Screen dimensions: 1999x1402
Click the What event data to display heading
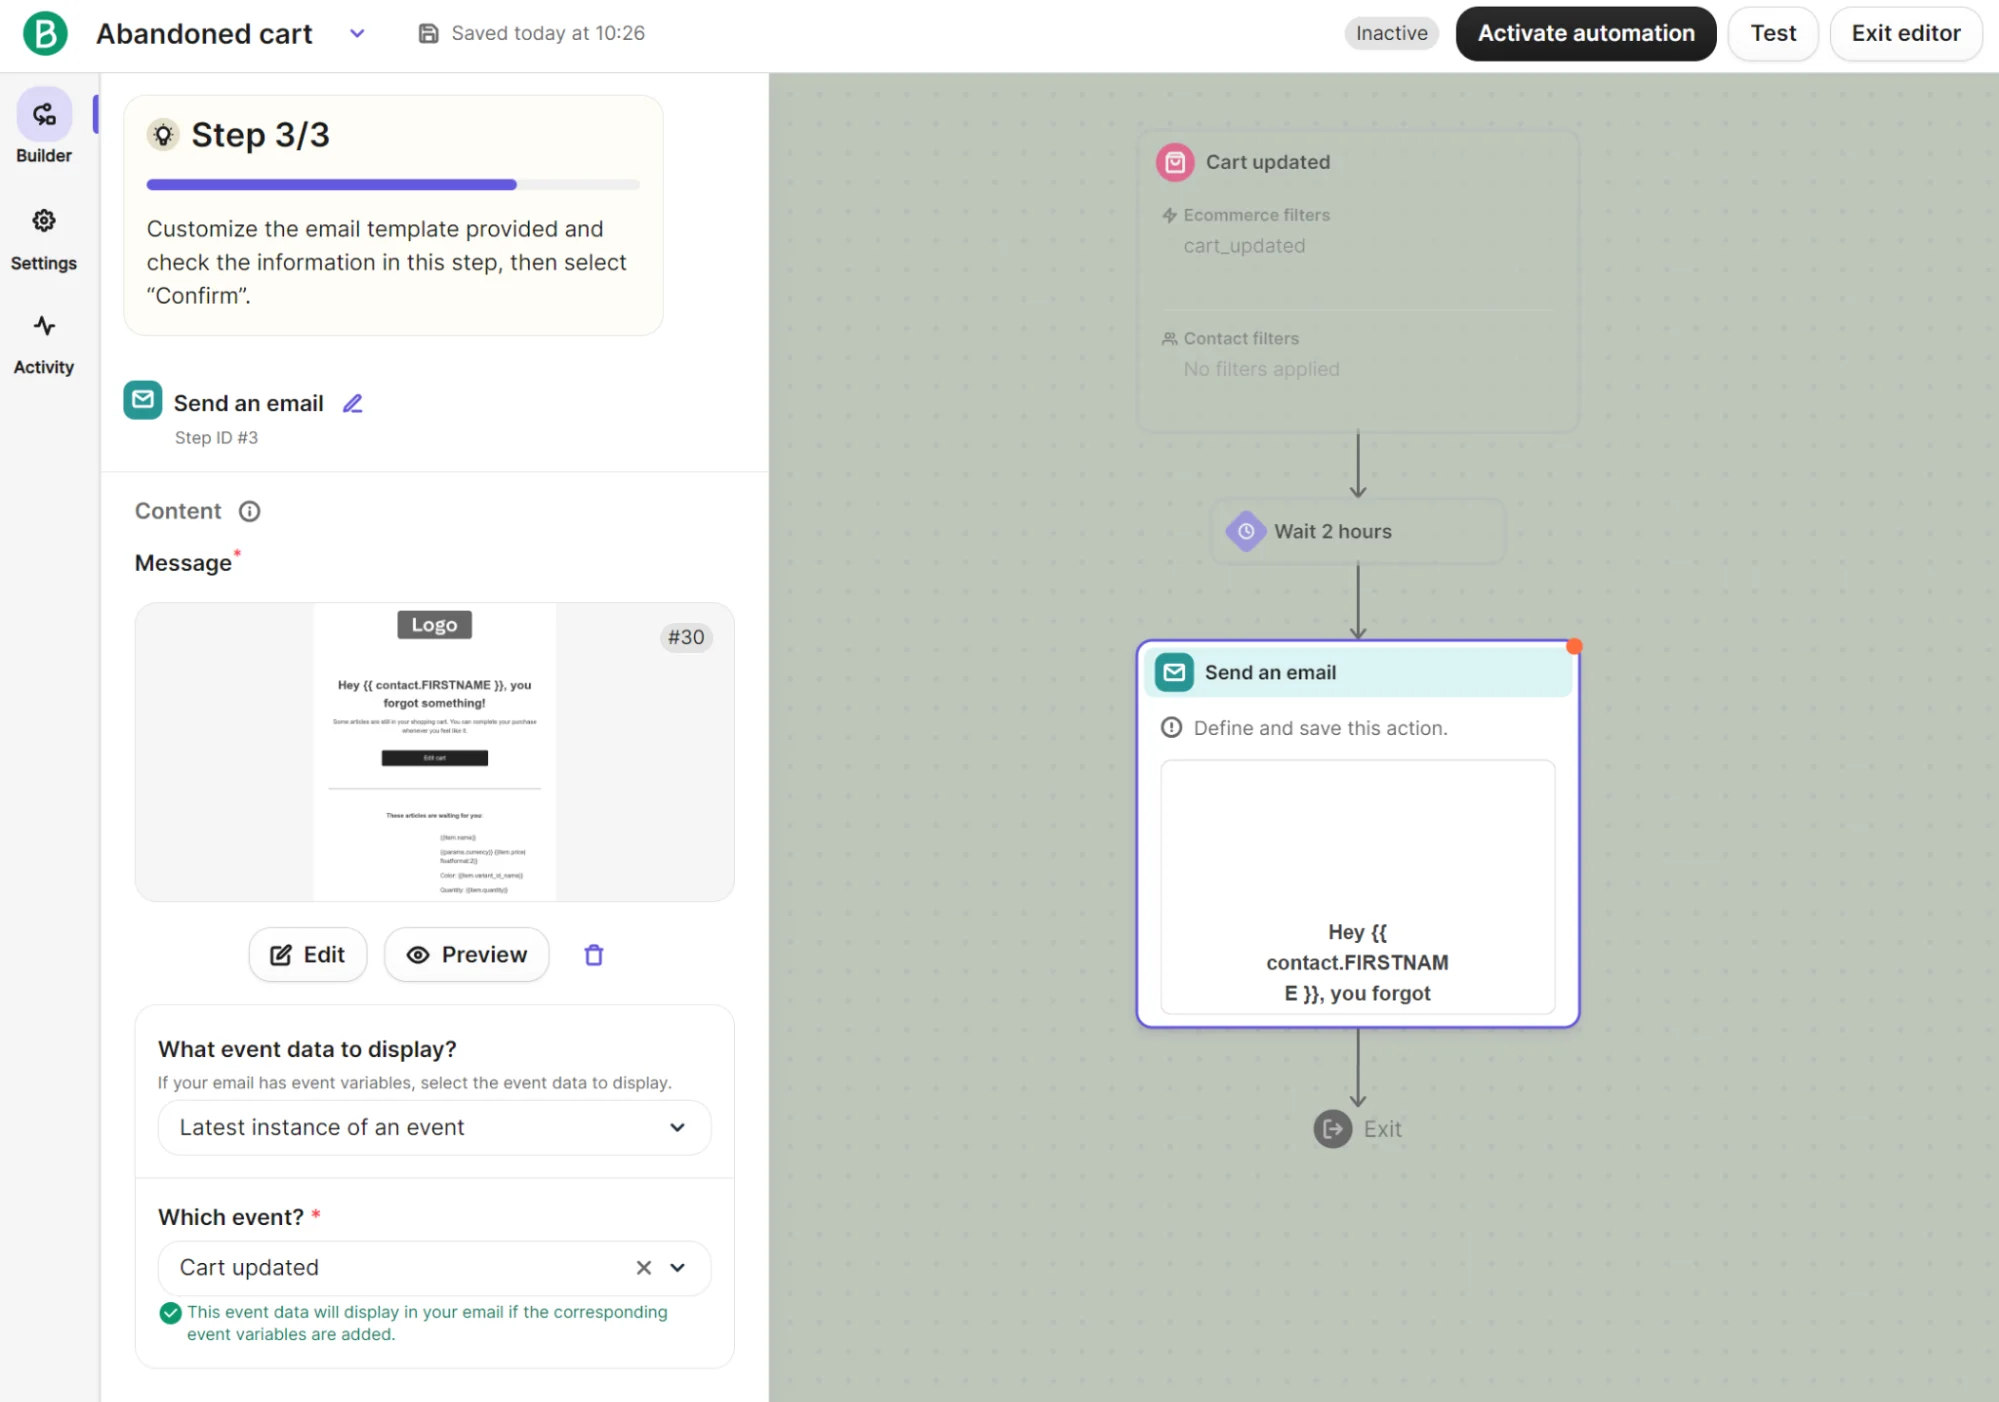(307, 1049)
